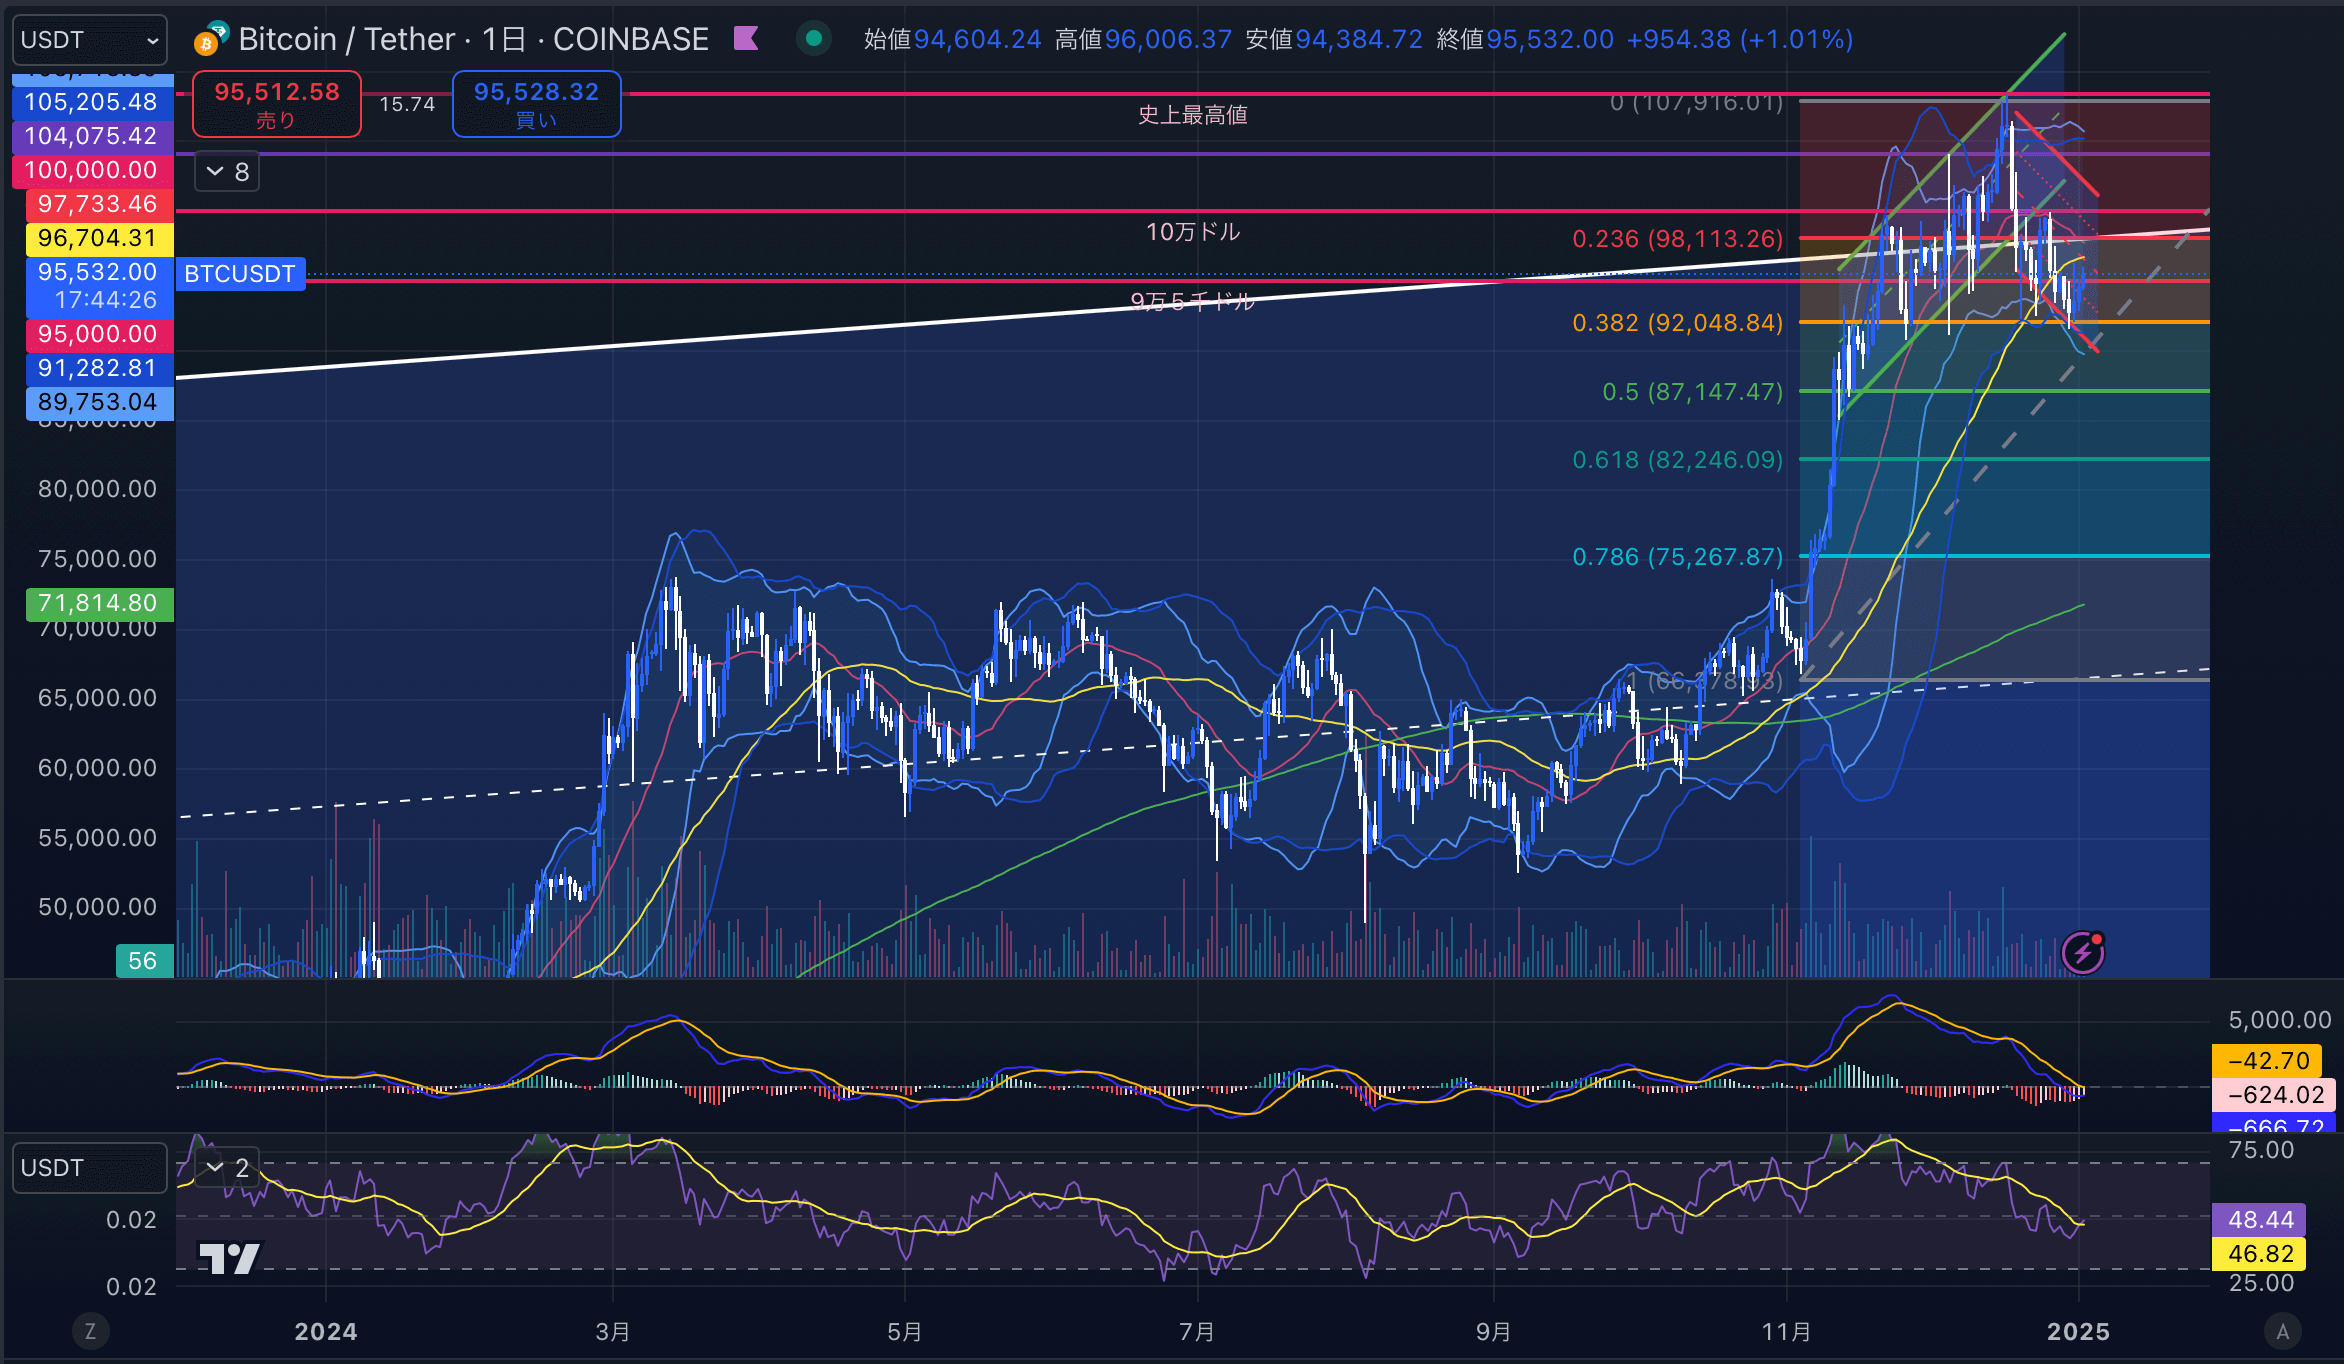This screenshot has height=1364, width=2344.
Task: Select the purple 104,075.42 price label
Action: coord(91,136)
